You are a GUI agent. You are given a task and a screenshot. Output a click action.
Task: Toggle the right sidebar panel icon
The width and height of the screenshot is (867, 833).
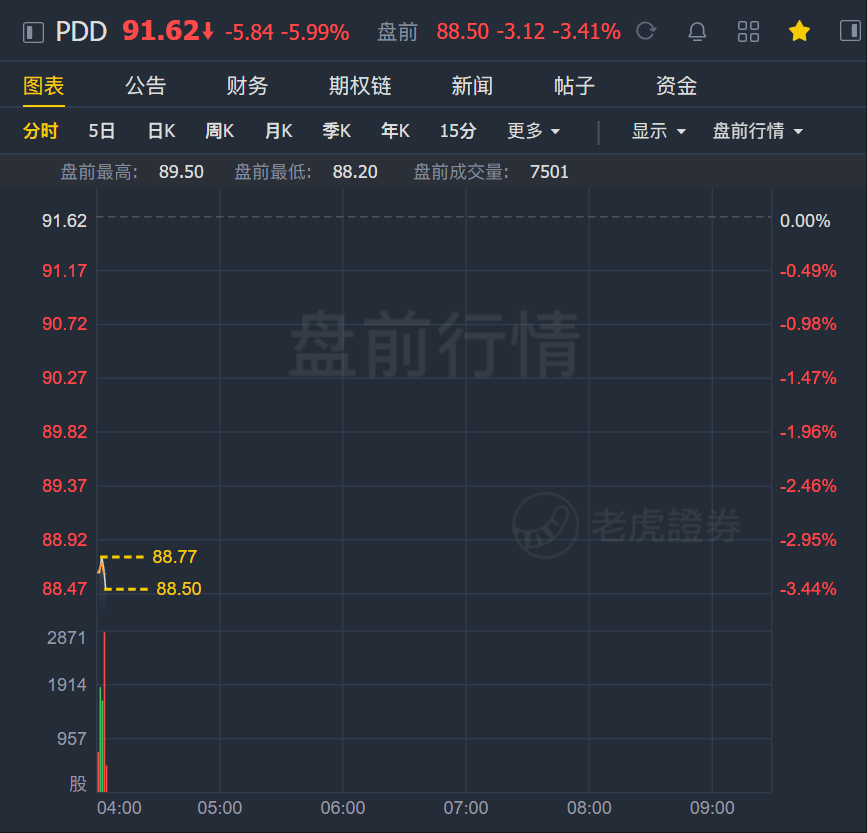click(x=850, y=30)
